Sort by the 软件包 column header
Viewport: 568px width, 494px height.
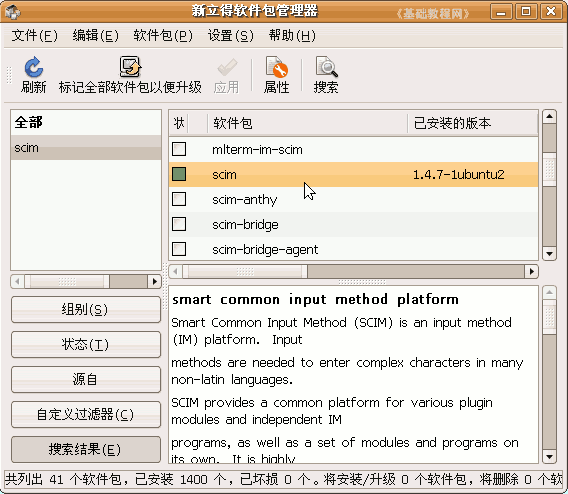click(x=307, y=123)
